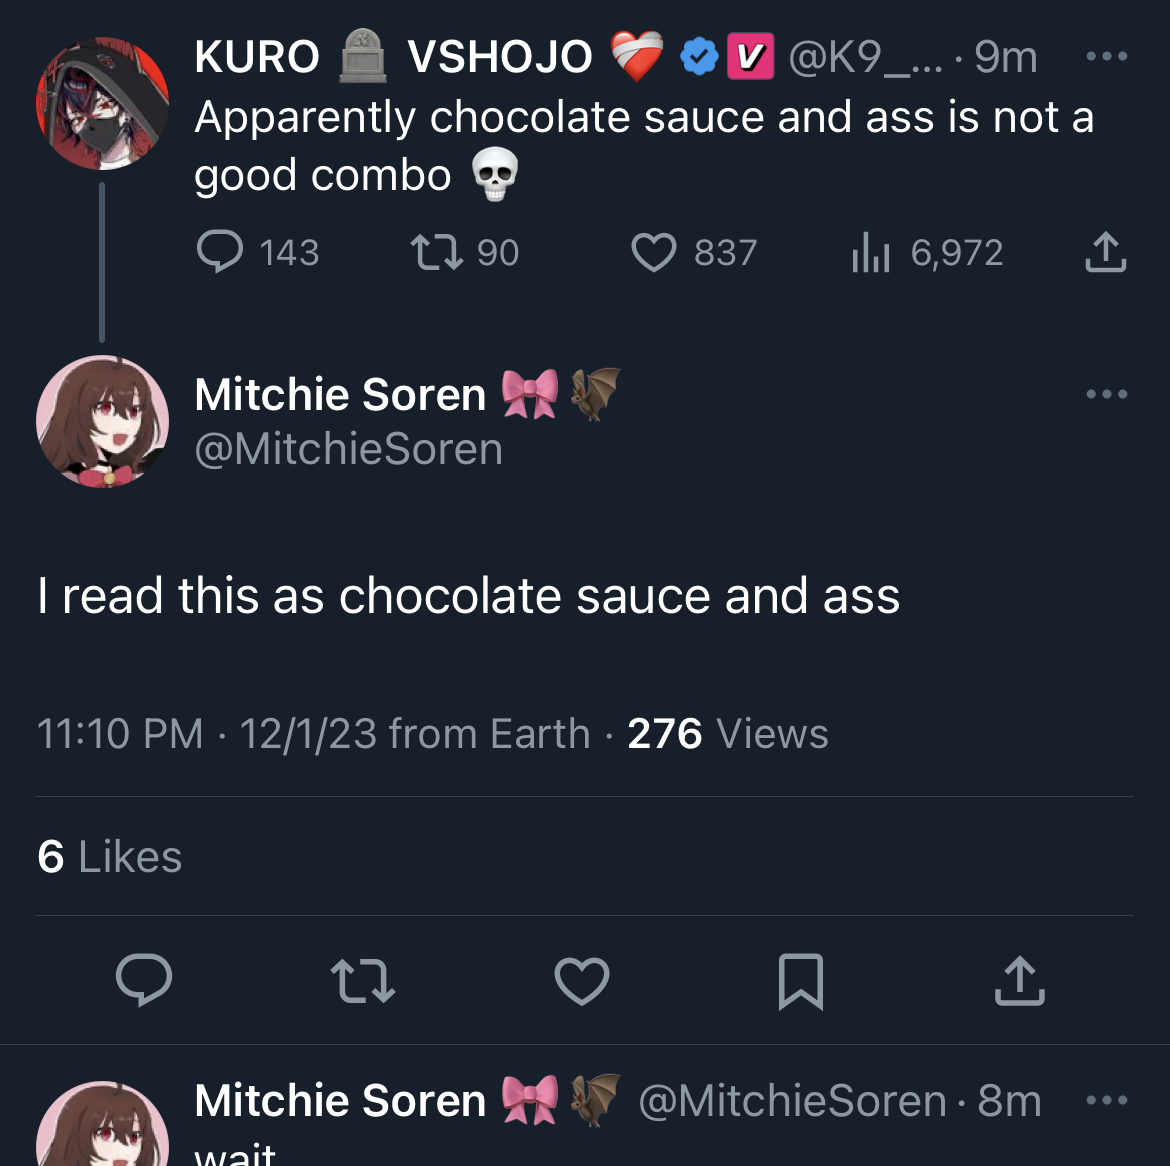
Task: Like Mitchie Soren's main tweet
Action: click(582, 980)
